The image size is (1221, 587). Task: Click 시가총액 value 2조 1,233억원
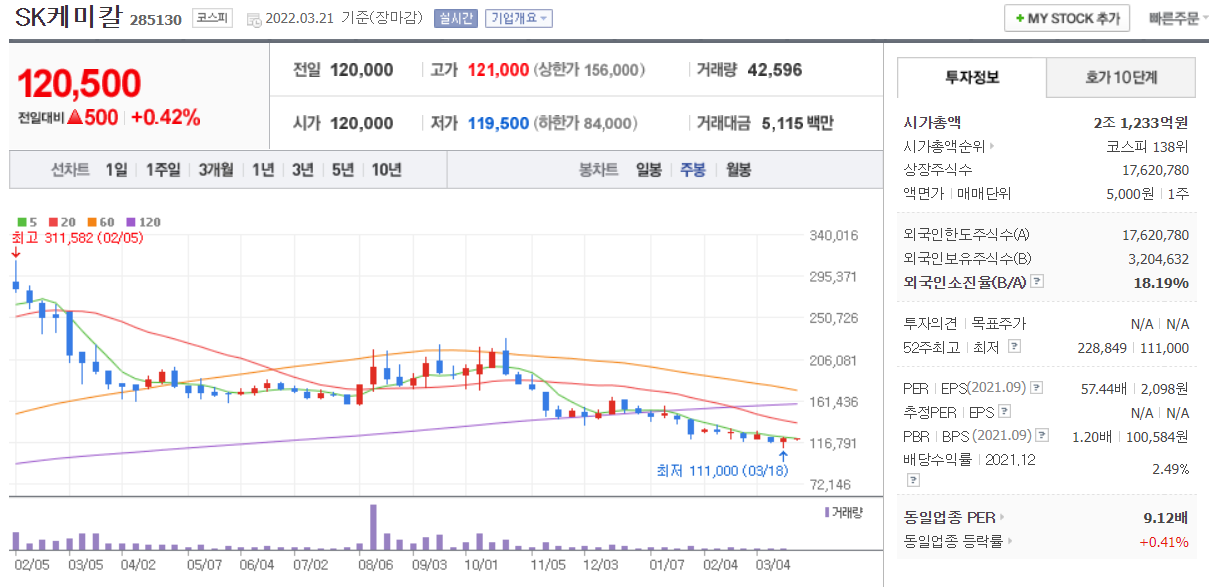tap(1141, 122)
